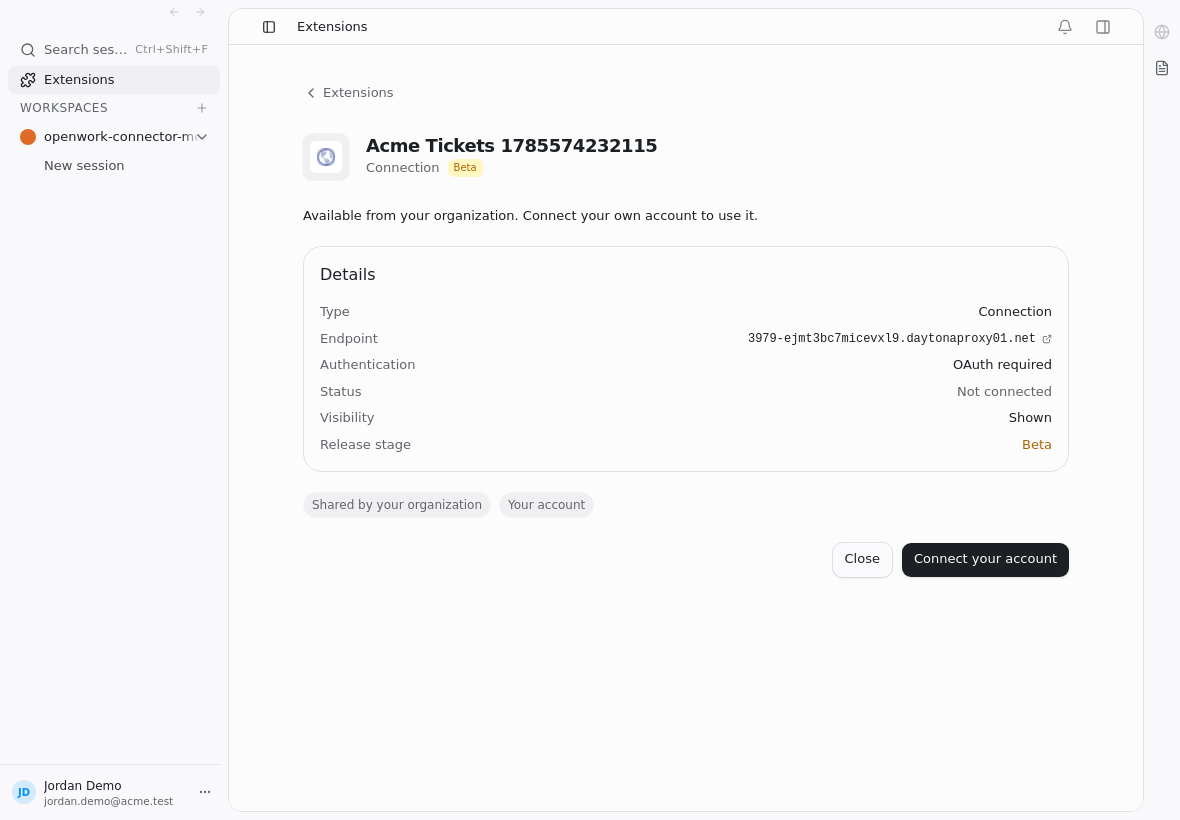This screenshot has height=820, width=1180.
Task: Click the Shared by your organization chip
Action: point(397,505)
